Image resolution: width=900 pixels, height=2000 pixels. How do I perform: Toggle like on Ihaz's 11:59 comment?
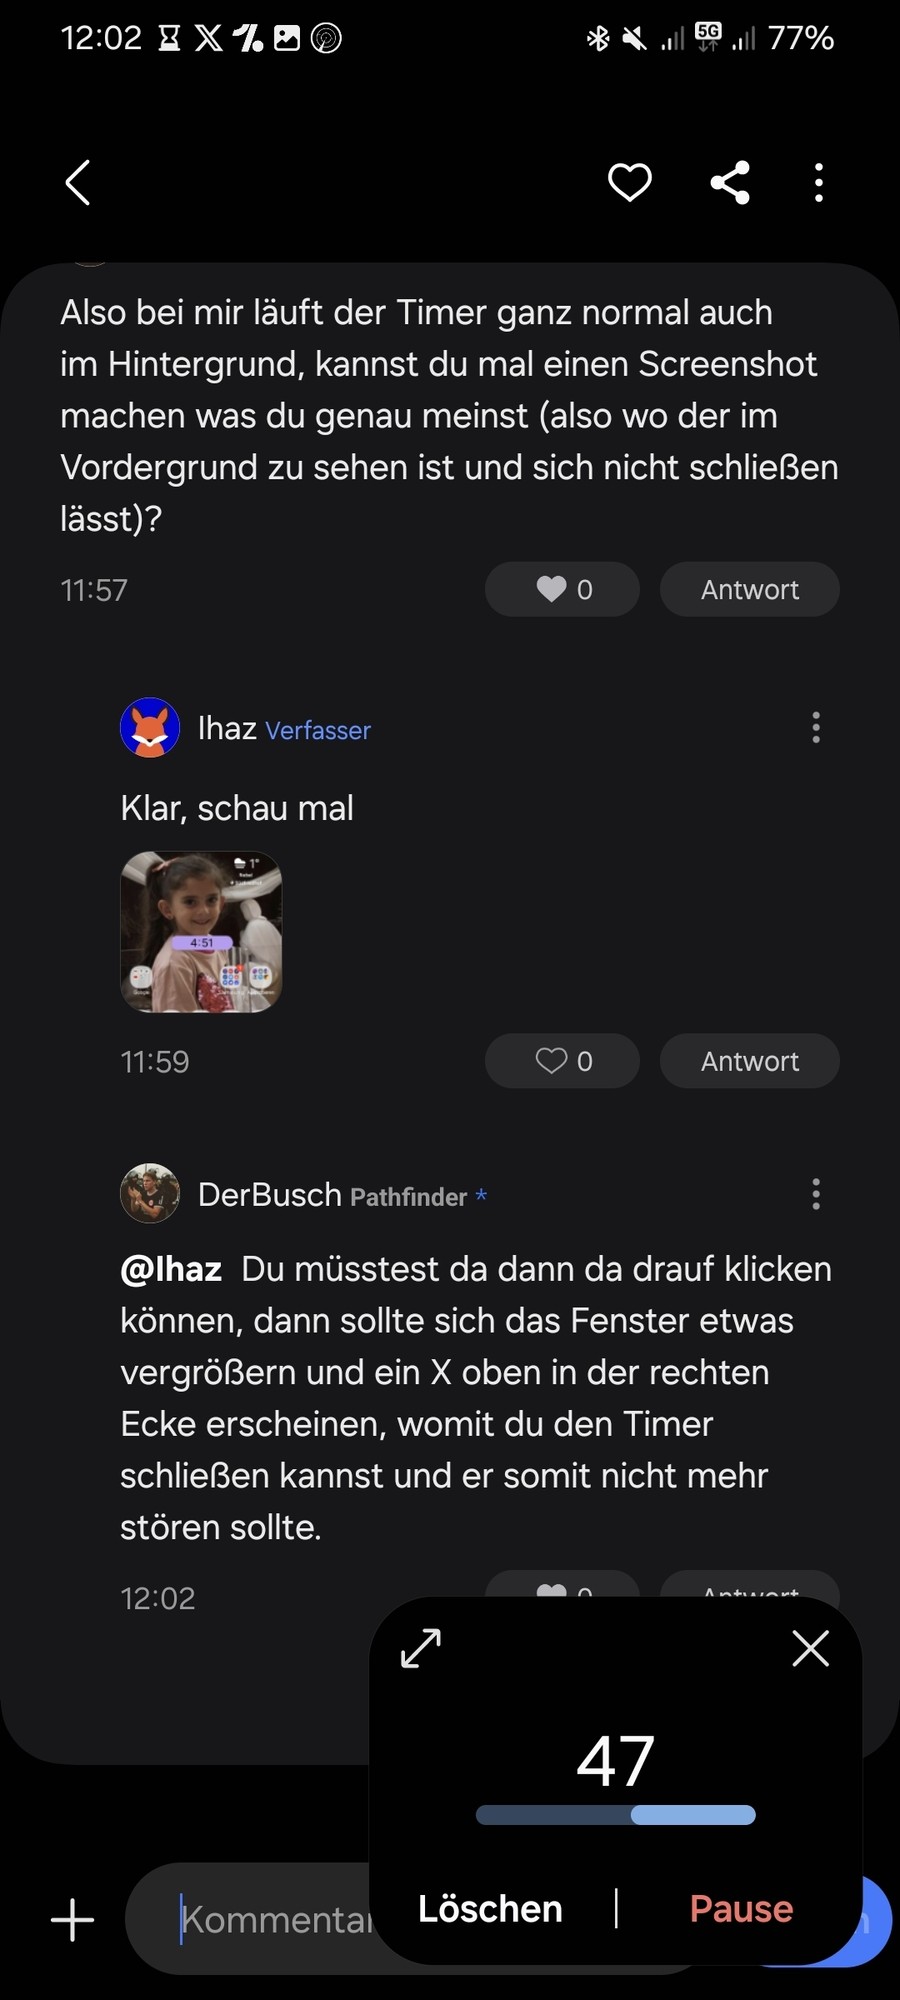(x=562, y=1061)
